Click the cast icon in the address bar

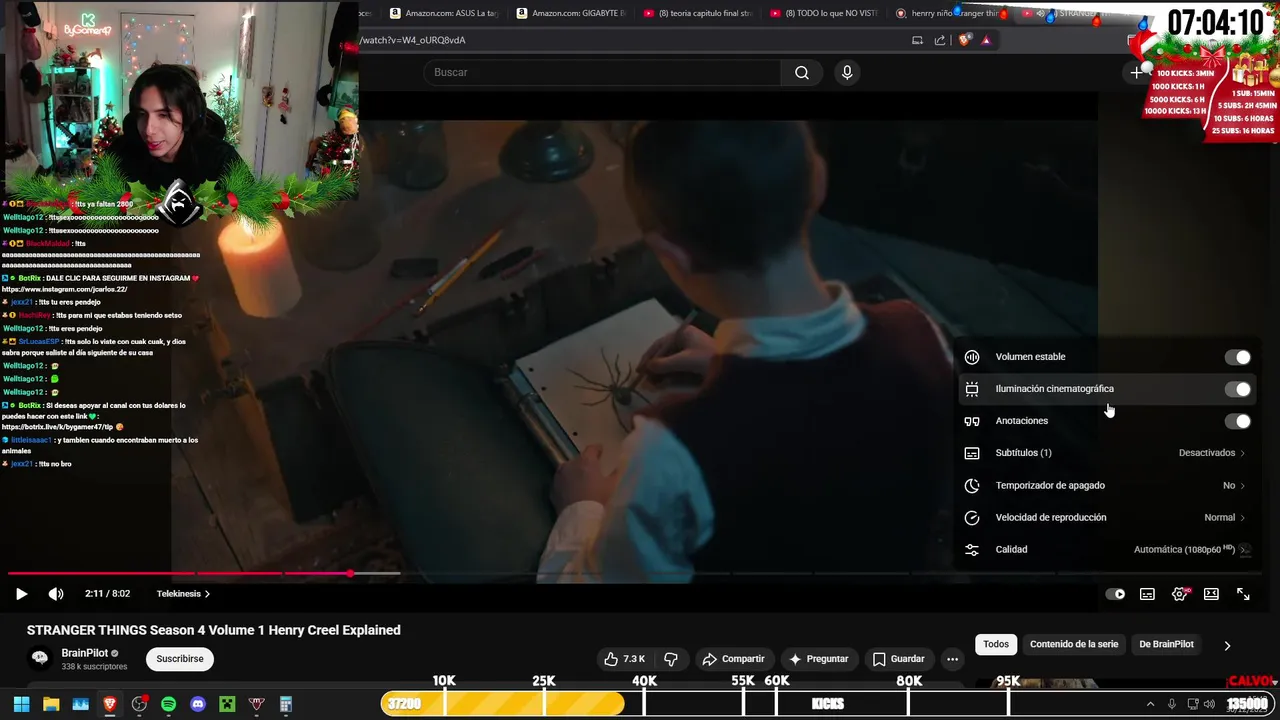click(x=917, y=40)
